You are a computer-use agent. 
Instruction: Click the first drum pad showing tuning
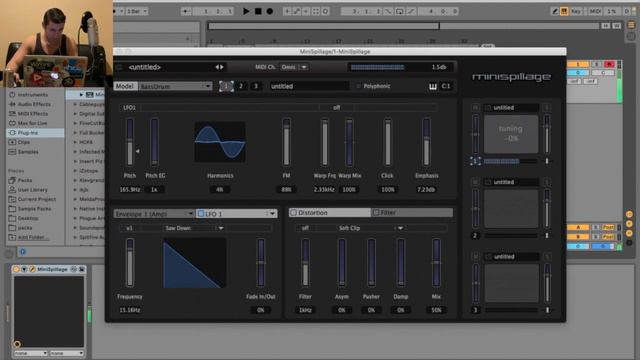[511, 134]
